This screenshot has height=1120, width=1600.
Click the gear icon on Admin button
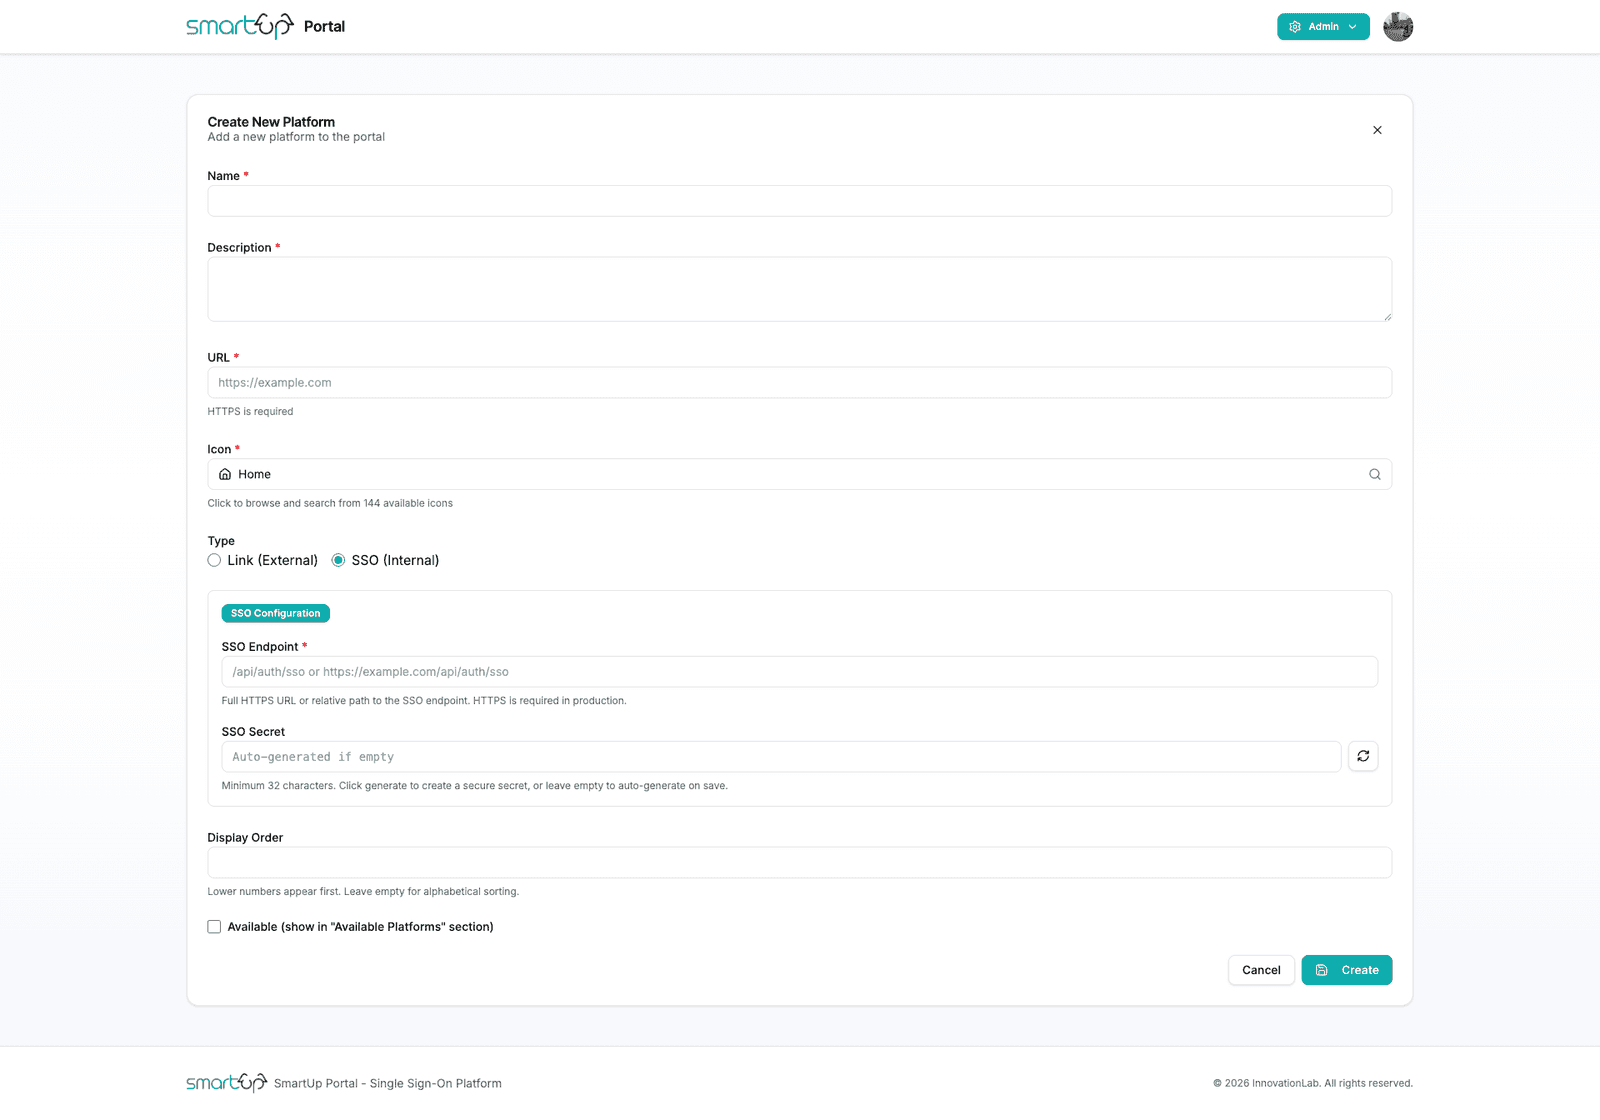point(1295,27)
